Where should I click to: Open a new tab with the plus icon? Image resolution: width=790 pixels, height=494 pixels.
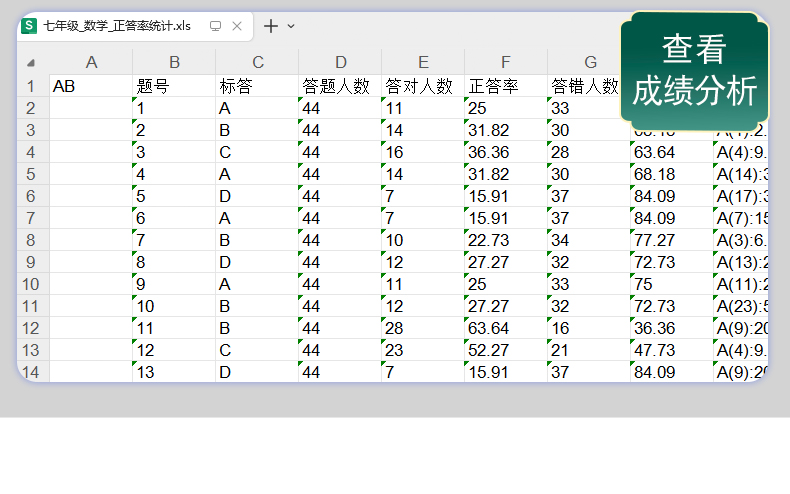(x=270, y=26)
